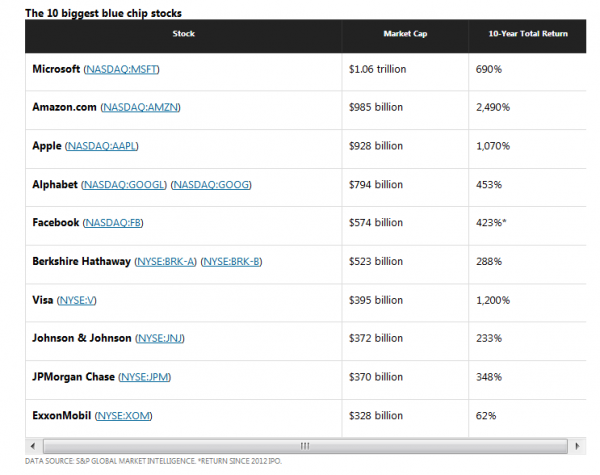The height and width of the screenshot is (475, 600).
Task: Click the 233% return value
Action: tap(489, 338)
